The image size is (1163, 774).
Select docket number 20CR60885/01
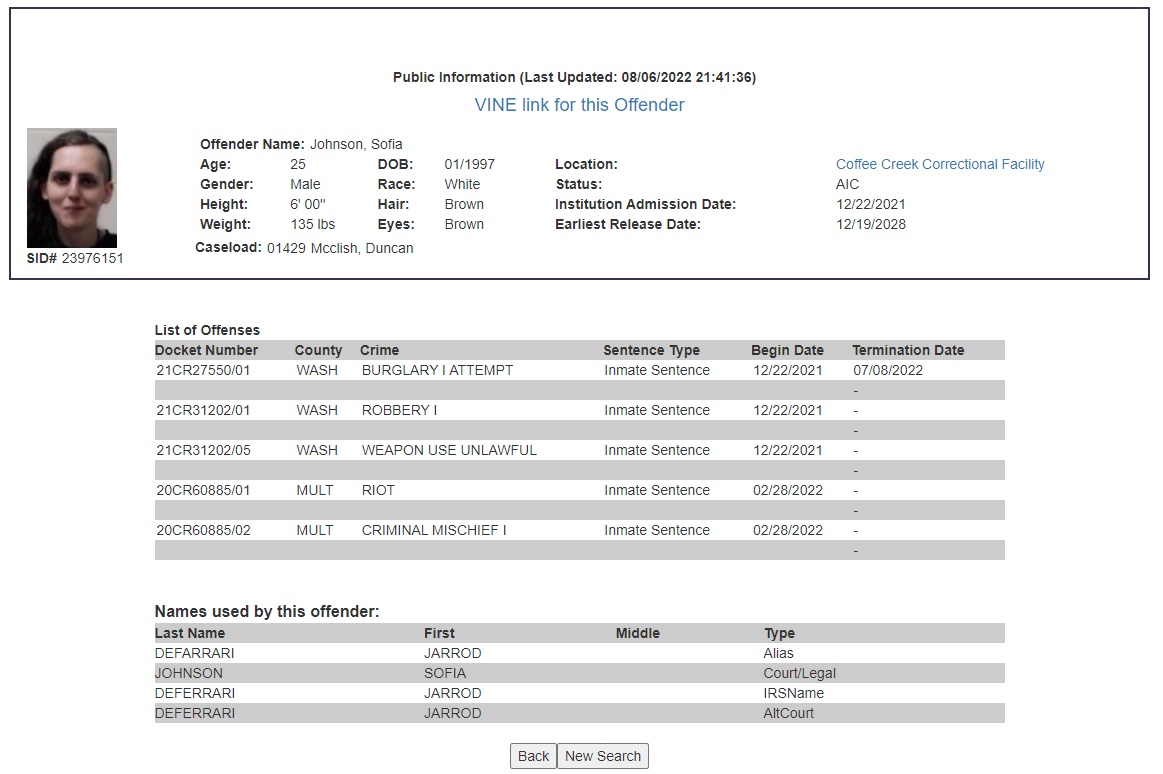point(203,490)
